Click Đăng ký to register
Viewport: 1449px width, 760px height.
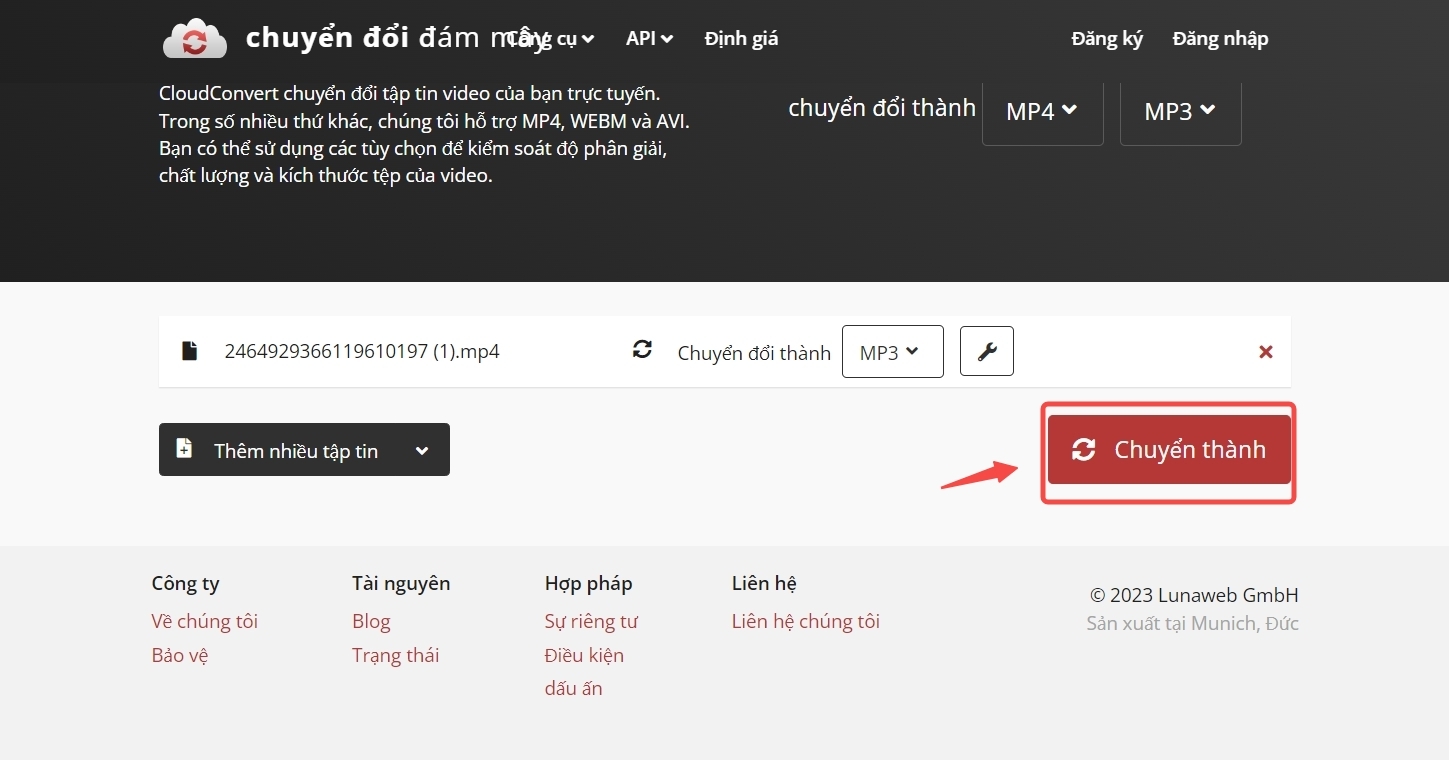1106,38
